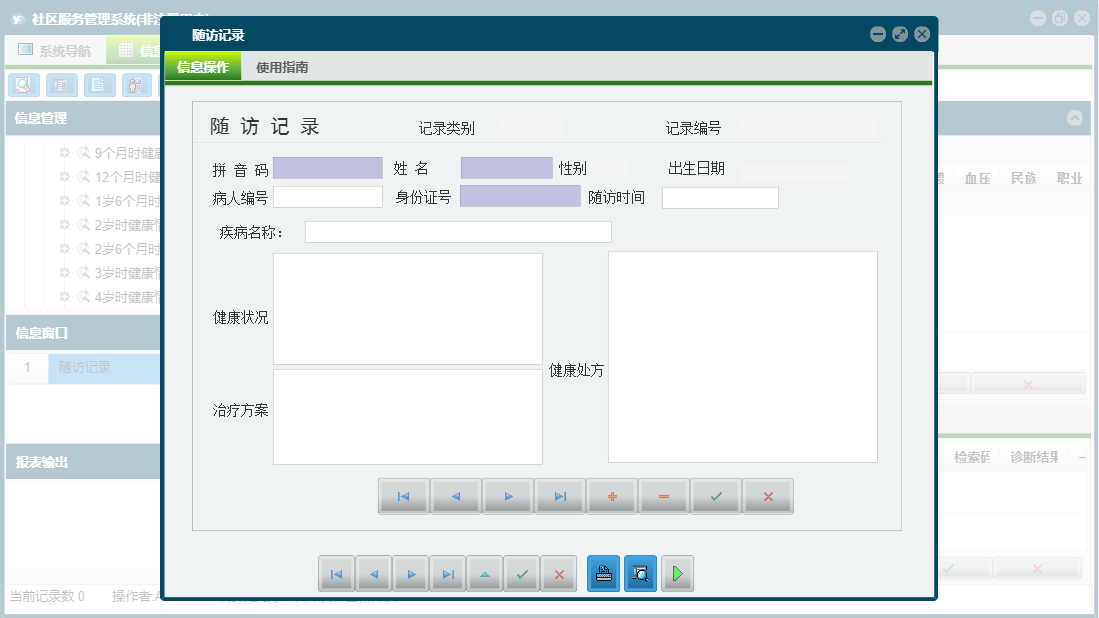The image size is (1099, 618).
Task: Add a new record with plus button
Action: pyautogui.click(x=612, y=496)
